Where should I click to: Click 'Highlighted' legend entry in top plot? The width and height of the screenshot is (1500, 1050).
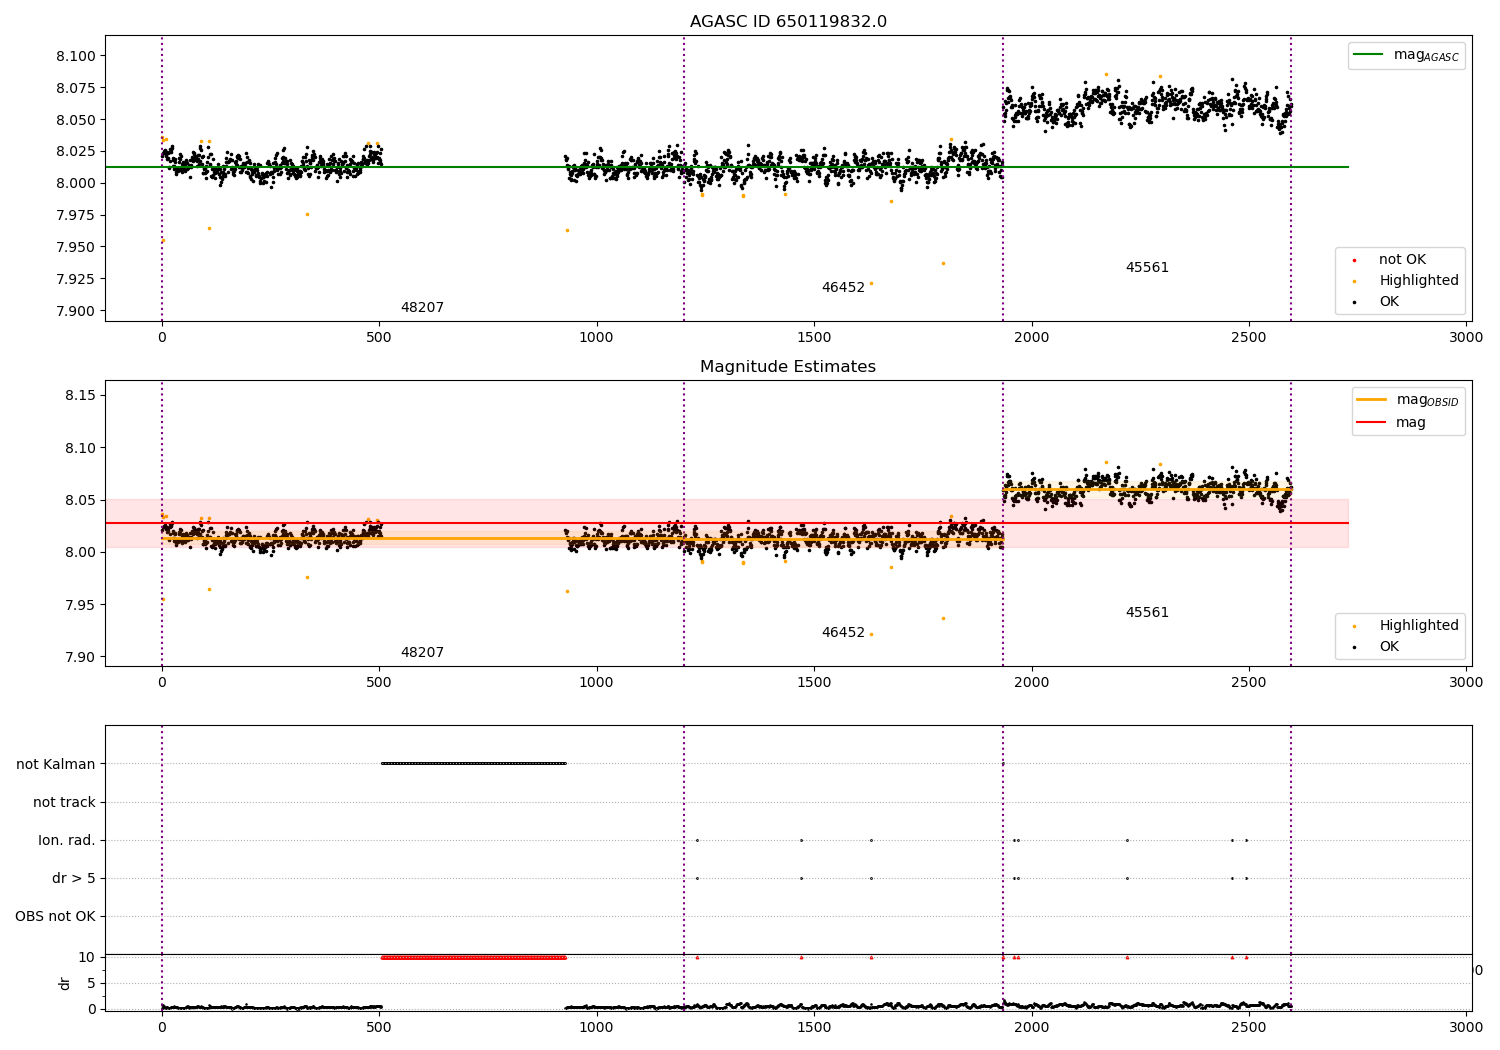click(1403, 281)
